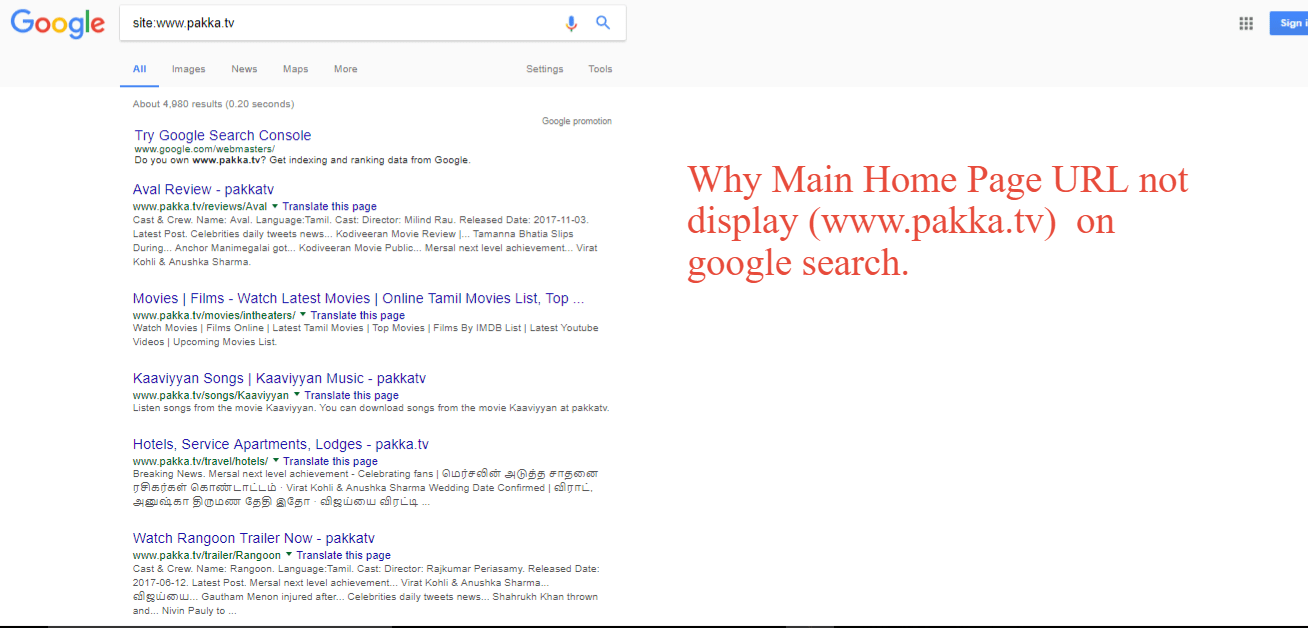Click the Google logo
This screenshot has width=1308, height=628.
pyautogui.click(x=58, y=23)
